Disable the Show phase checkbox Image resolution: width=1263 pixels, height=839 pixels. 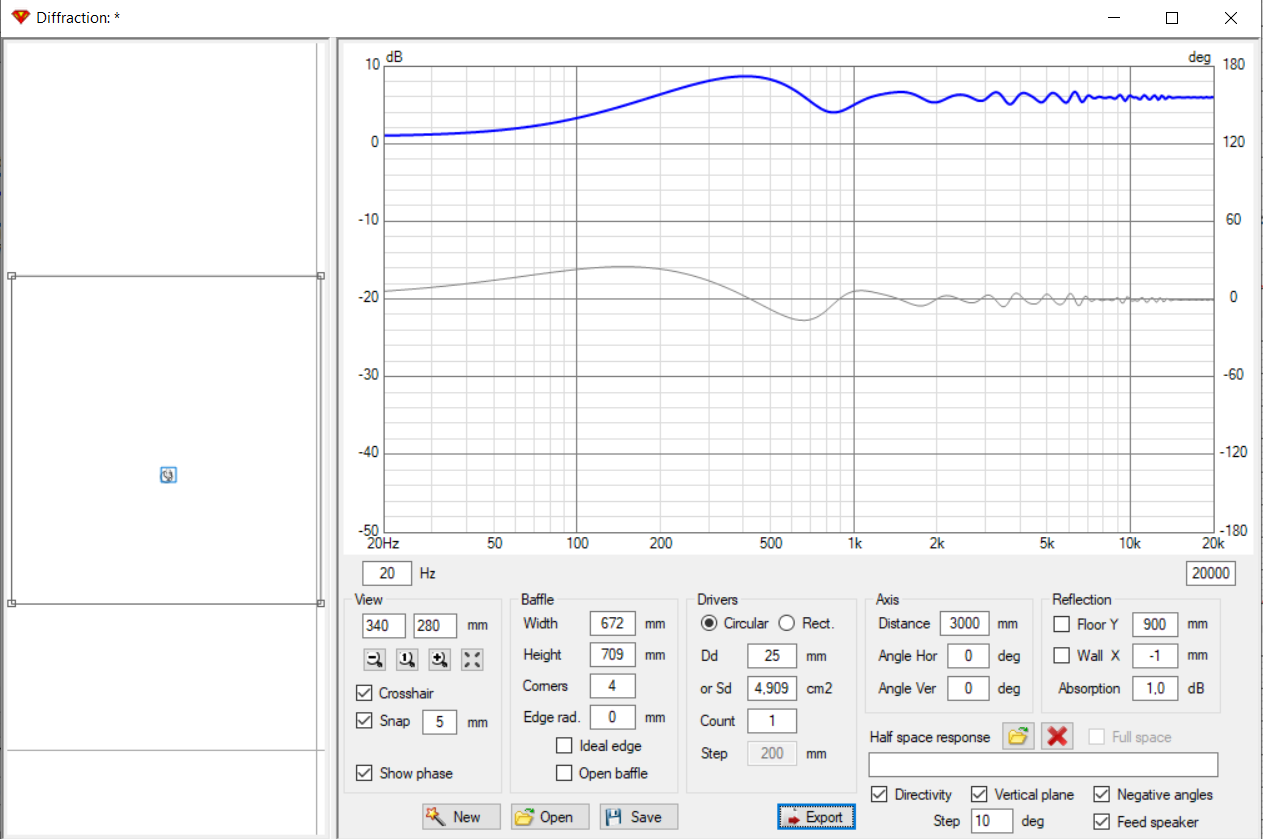(364, 773)
